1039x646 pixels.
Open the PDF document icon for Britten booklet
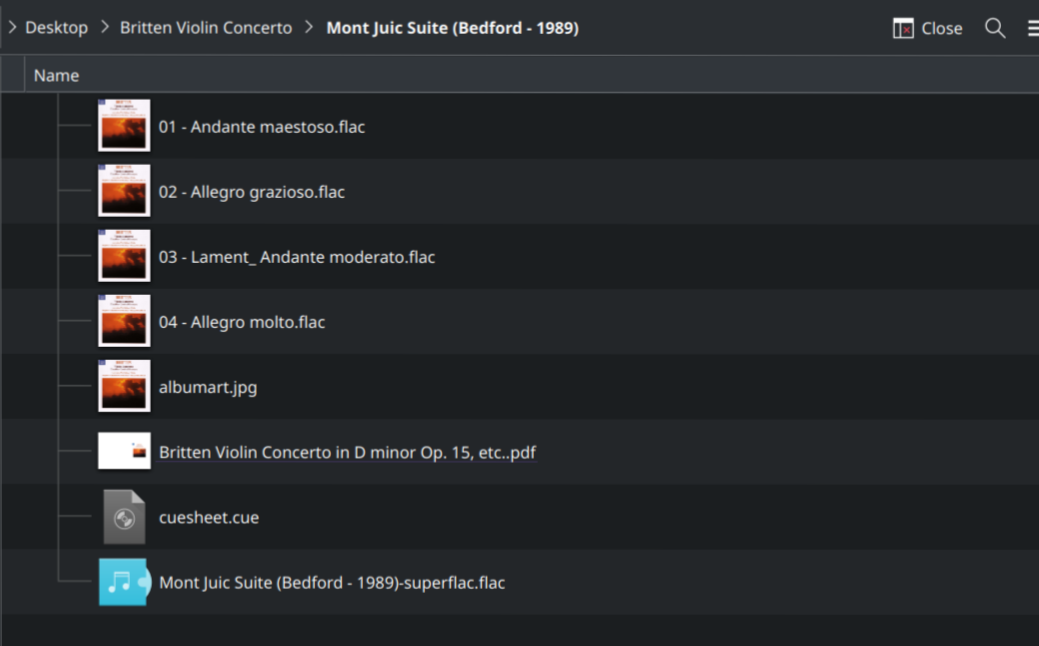pyautogui.click(x=123, y=452)
